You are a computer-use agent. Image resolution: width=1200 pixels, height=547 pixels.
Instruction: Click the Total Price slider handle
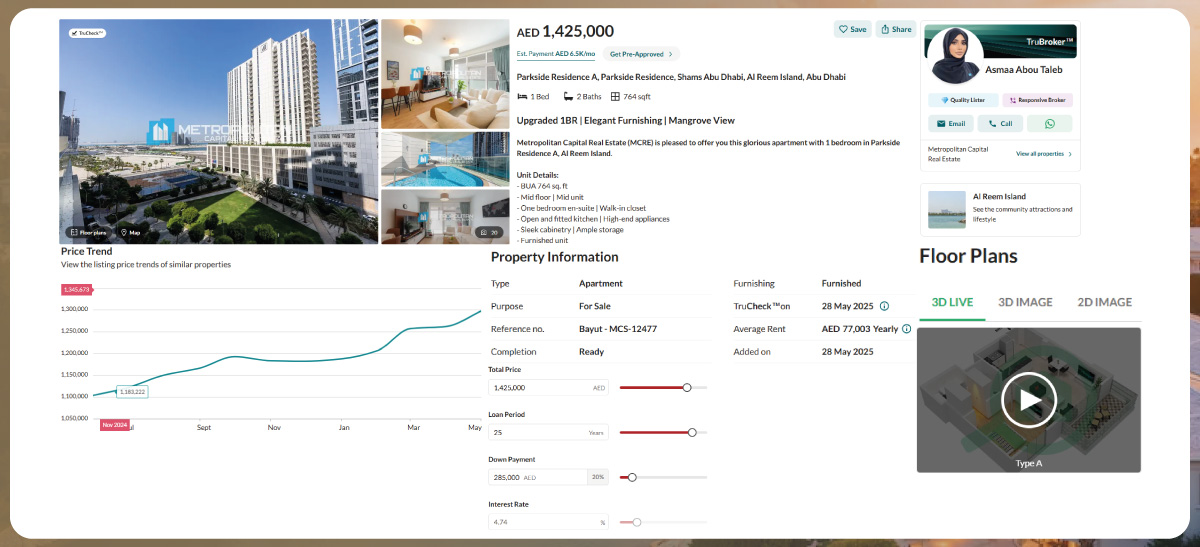[687, 387]
